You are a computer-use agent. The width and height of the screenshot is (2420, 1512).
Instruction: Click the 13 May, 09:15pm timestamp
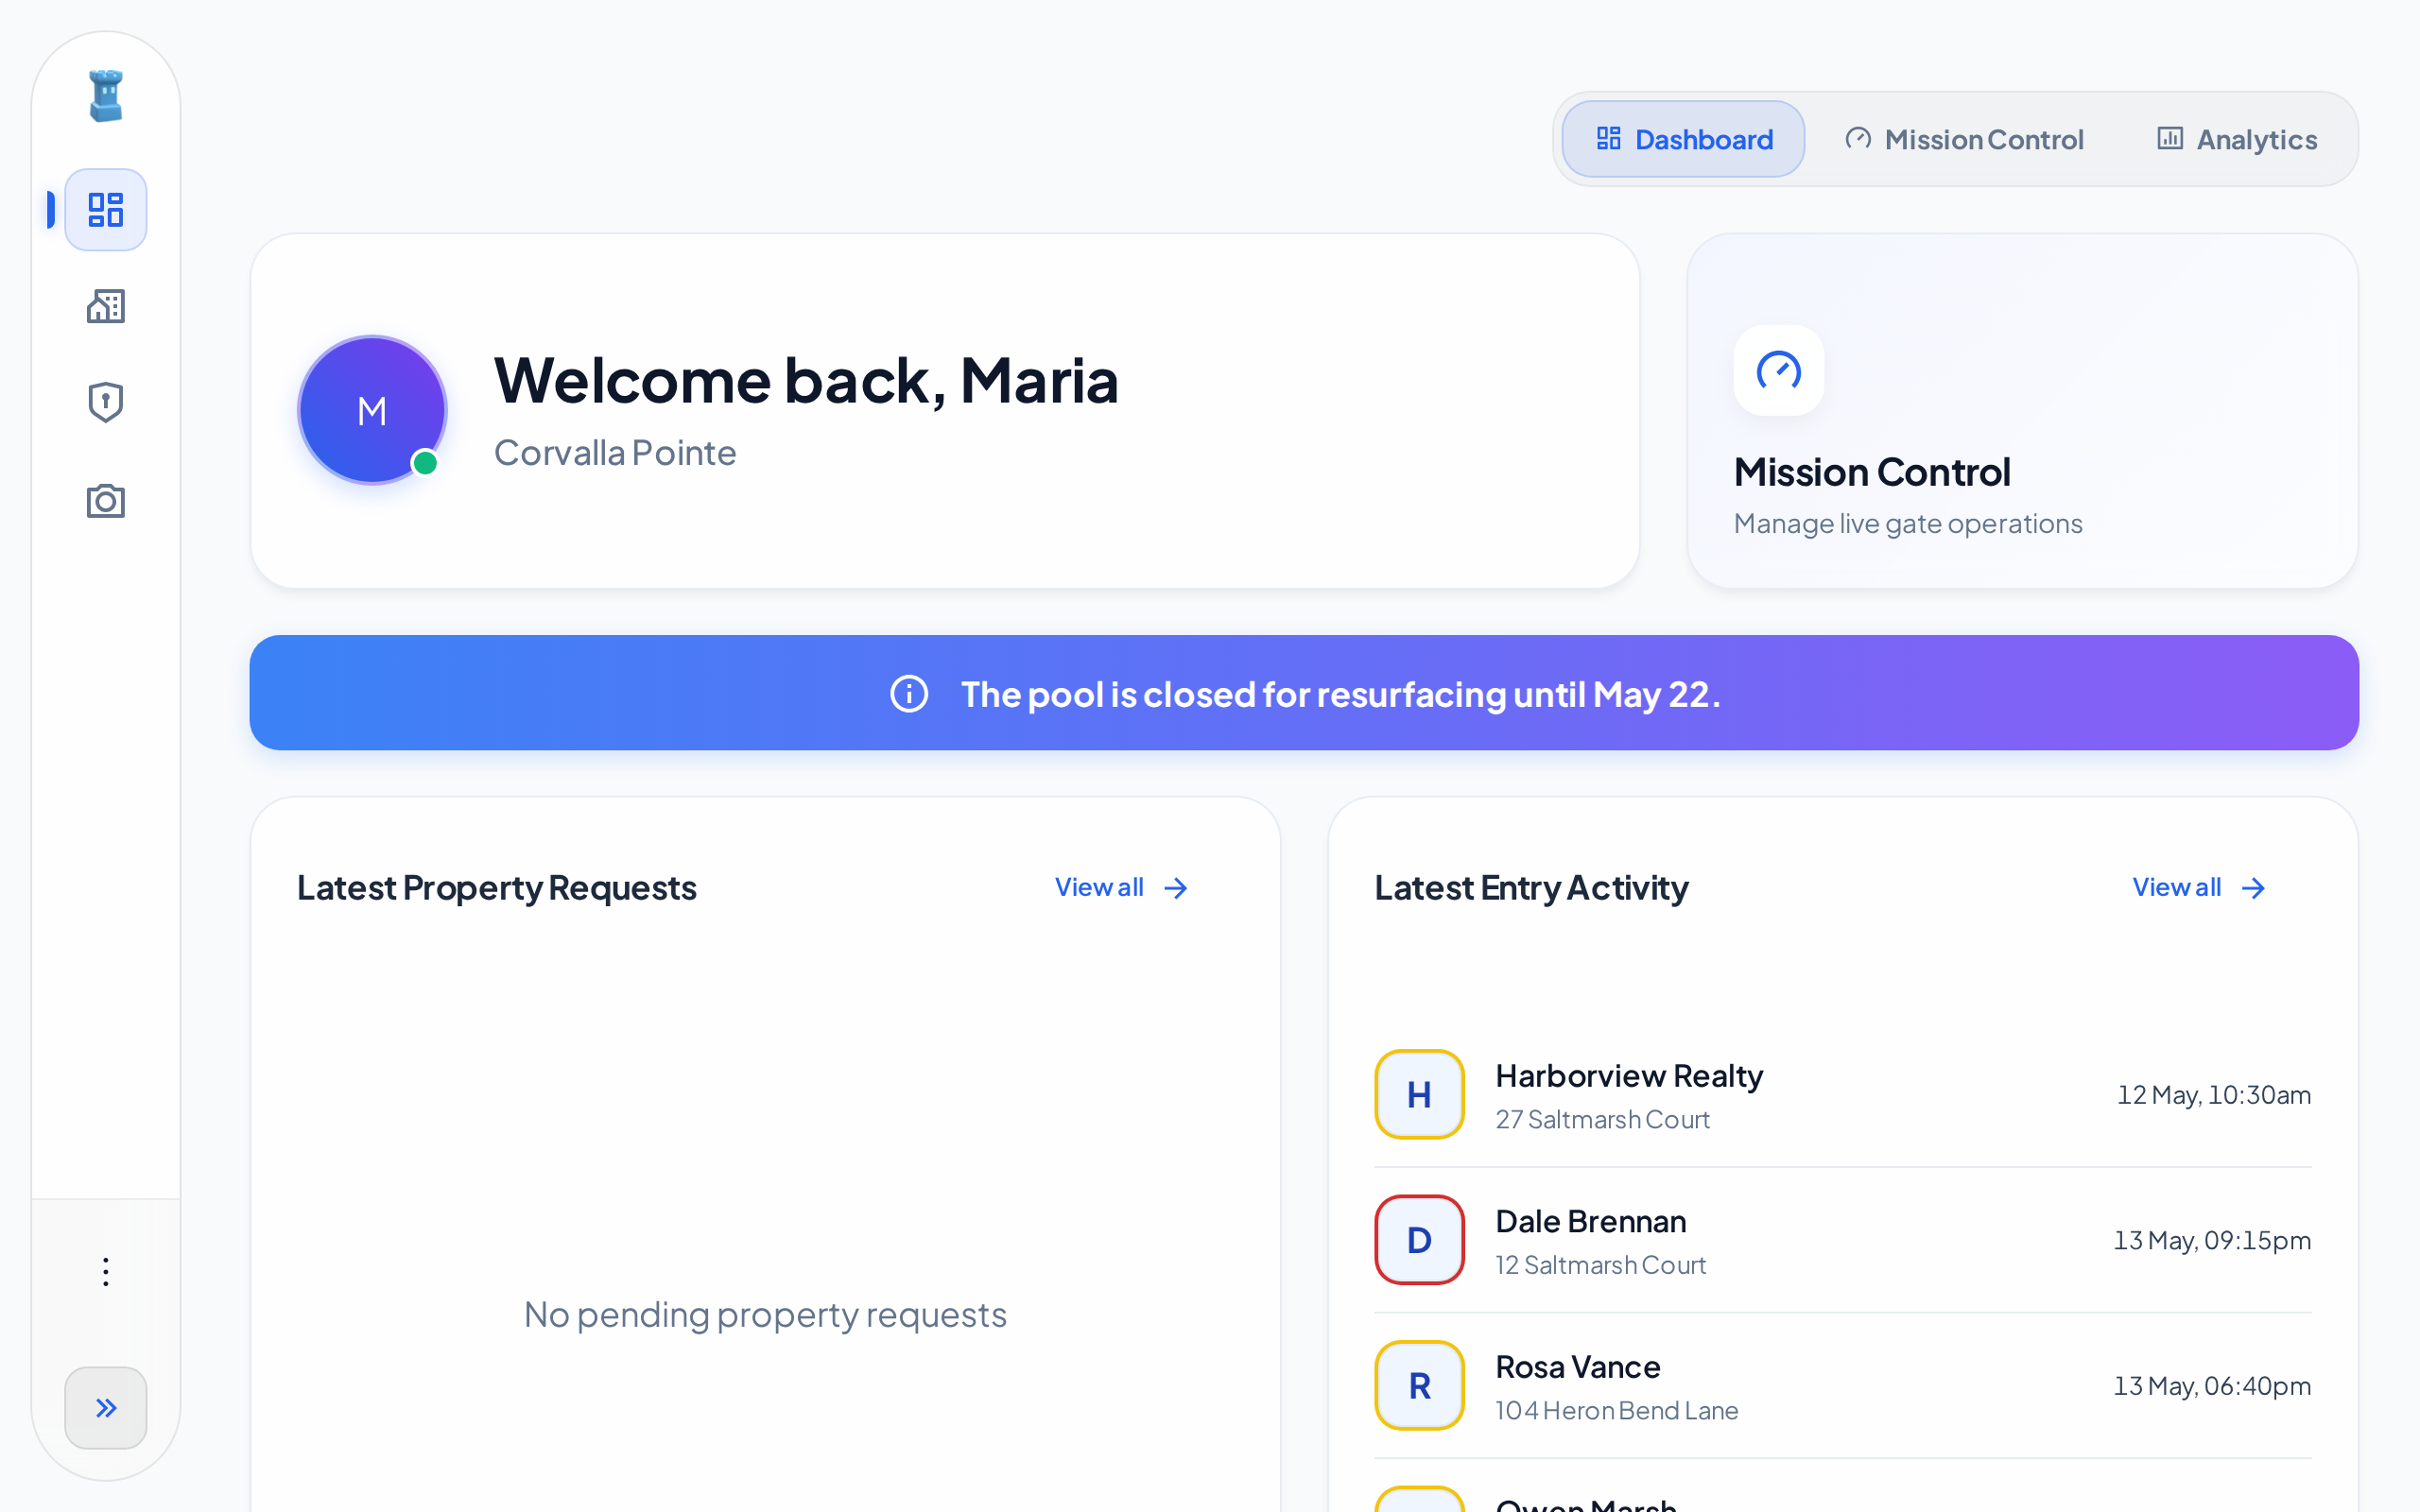[x=2211, y=1240]
